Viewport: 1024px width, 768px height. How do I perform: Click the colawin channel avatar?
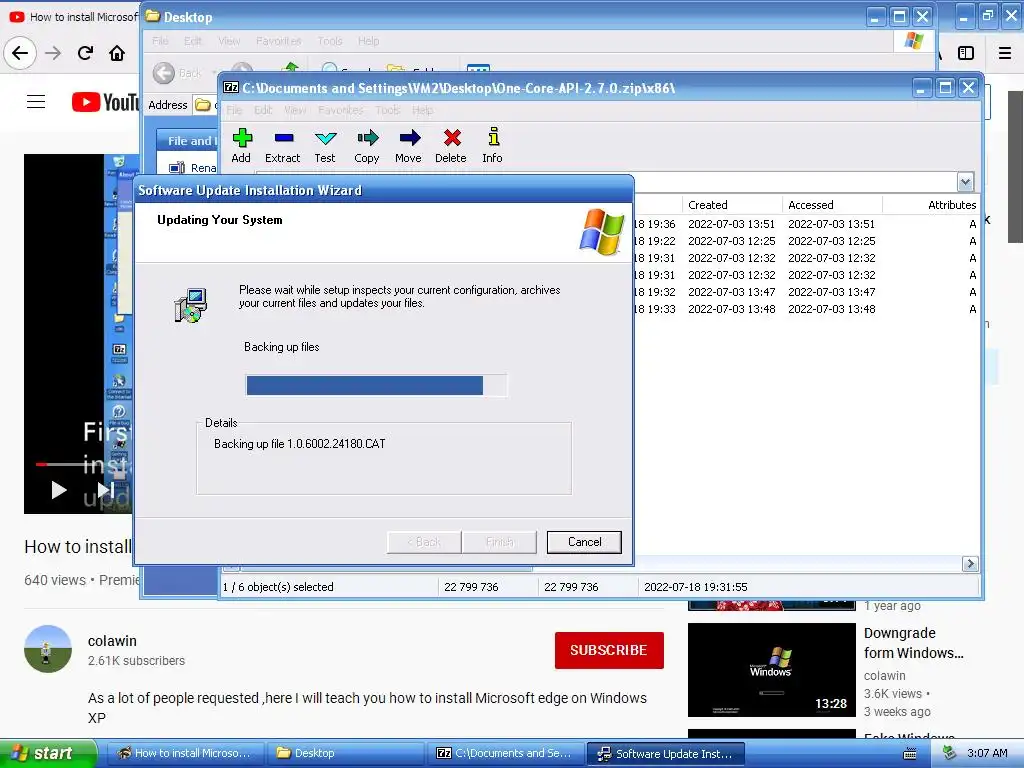click(x=48, y=649)
